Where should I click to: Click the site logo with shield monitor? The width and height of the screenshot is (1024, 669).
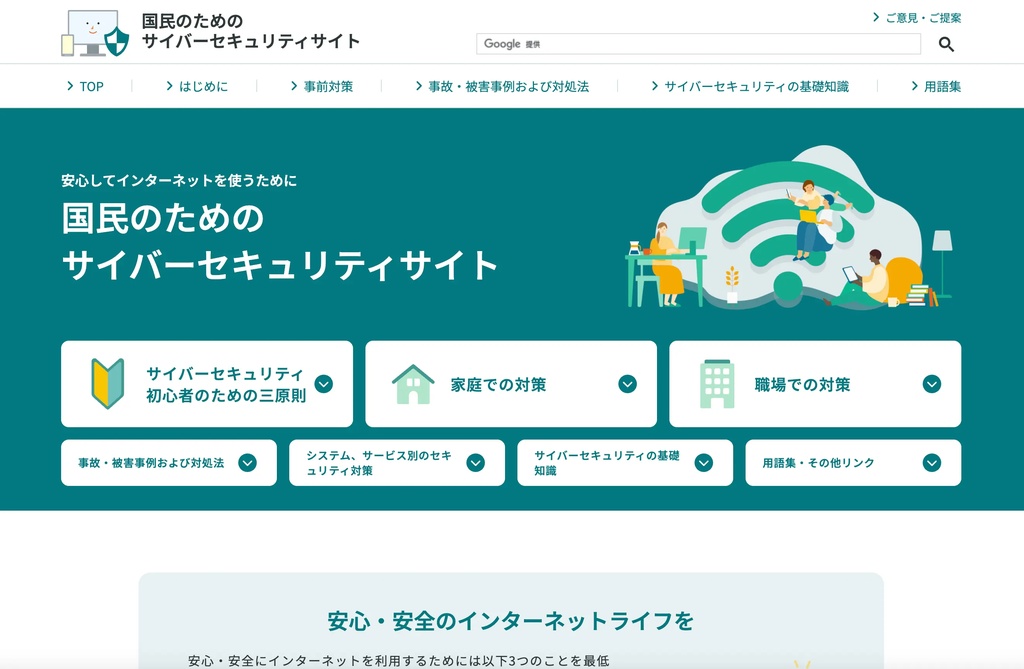click(x=96, y=33)
